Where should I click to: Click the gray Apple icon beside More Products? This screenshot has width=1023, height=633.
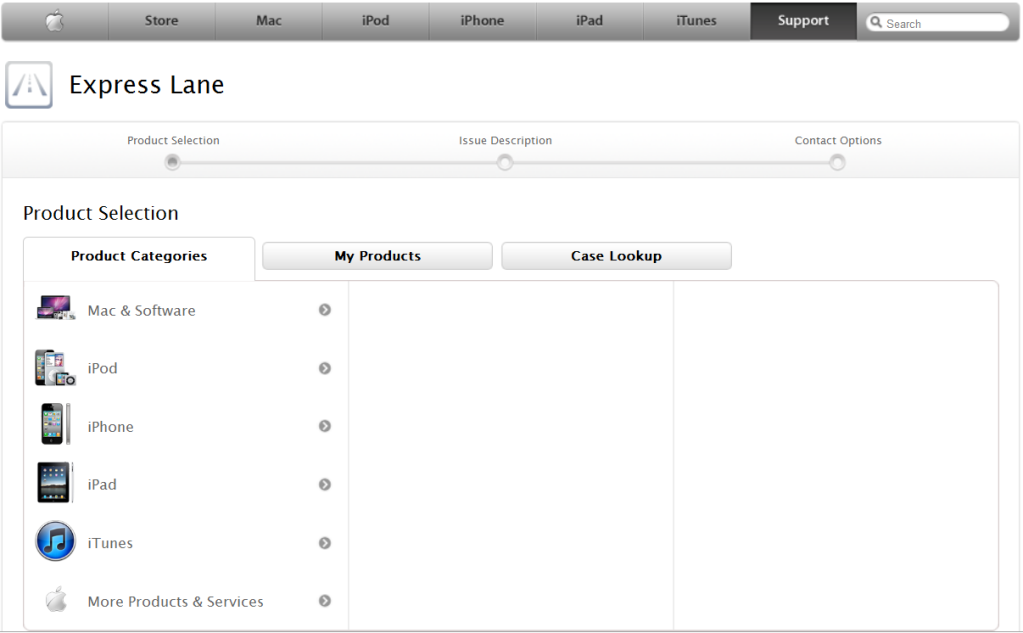(x=56, y=599)
